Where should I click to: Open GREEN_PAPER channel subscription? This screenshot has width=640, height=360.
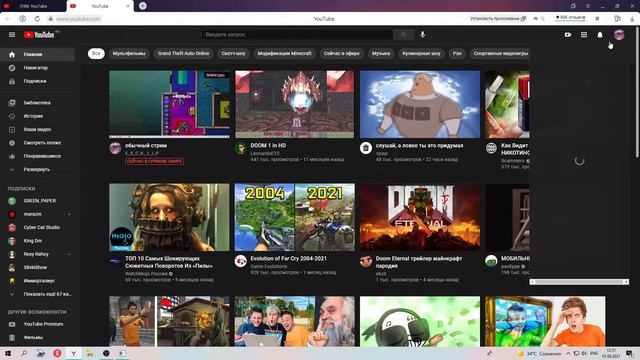pos(38,201)
